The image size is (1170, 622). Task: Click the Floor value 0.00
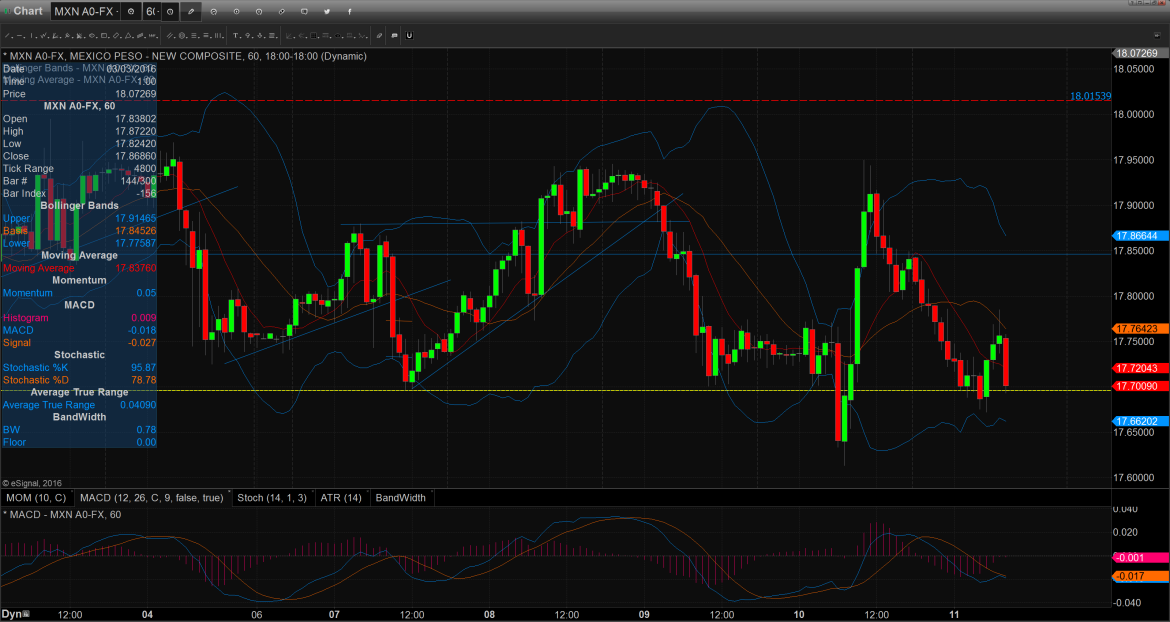click(146, 442)
